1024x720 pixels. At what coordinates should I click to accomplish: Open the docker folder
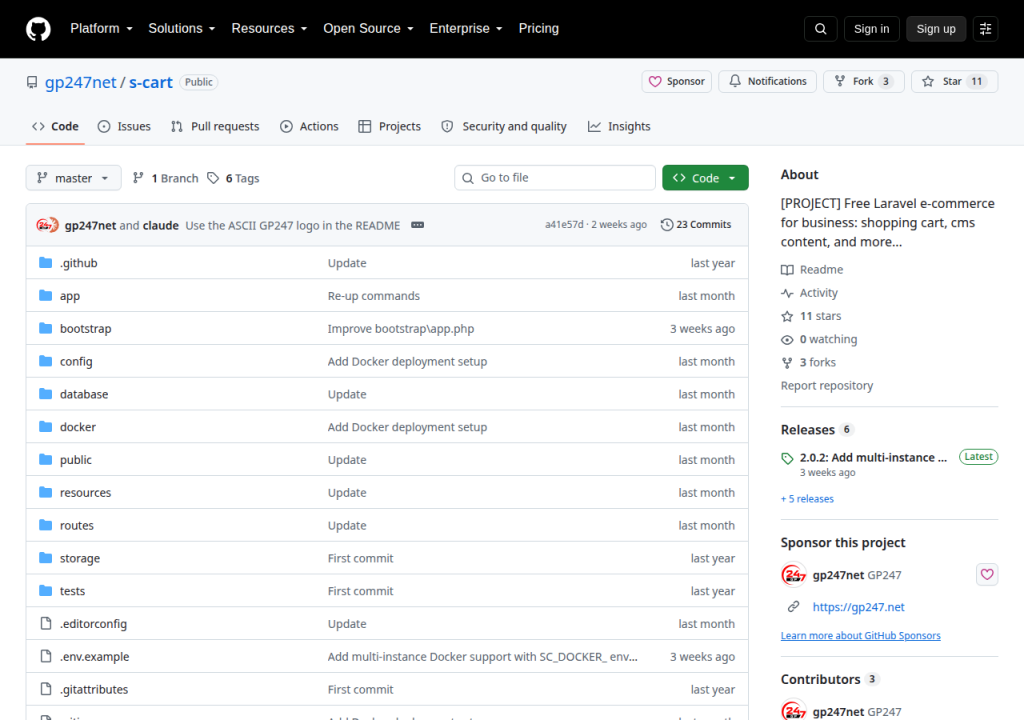(x=78, y=427)
